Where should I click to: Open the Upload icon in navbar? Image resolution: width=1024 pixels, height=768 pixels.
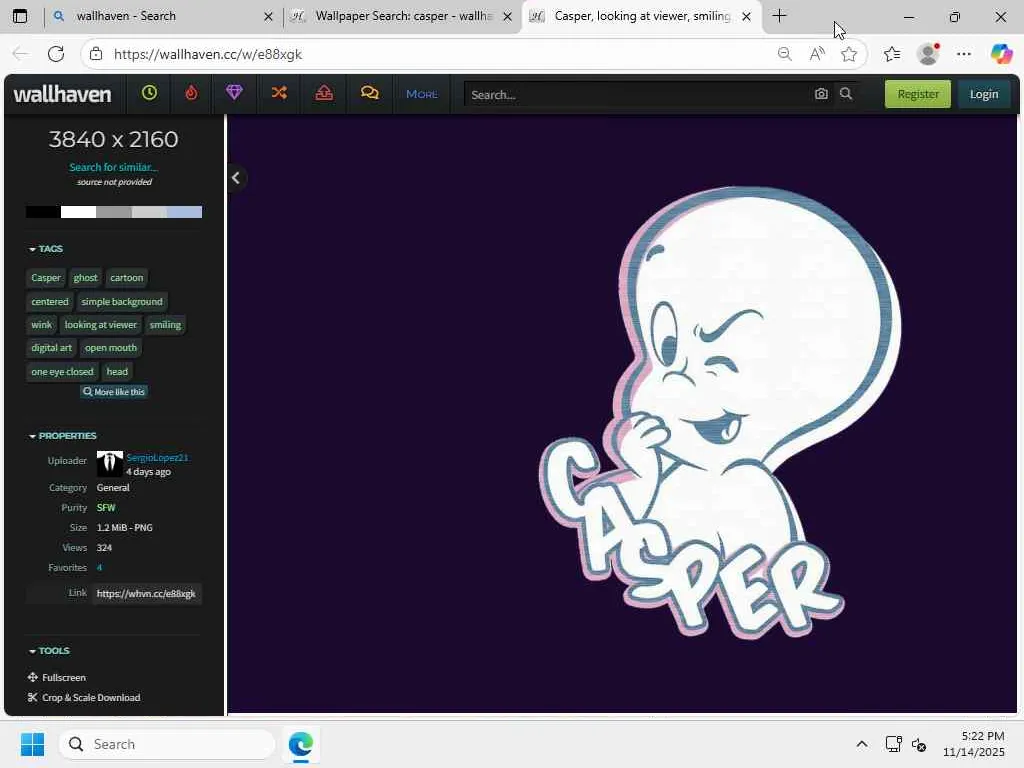[324, 93]
